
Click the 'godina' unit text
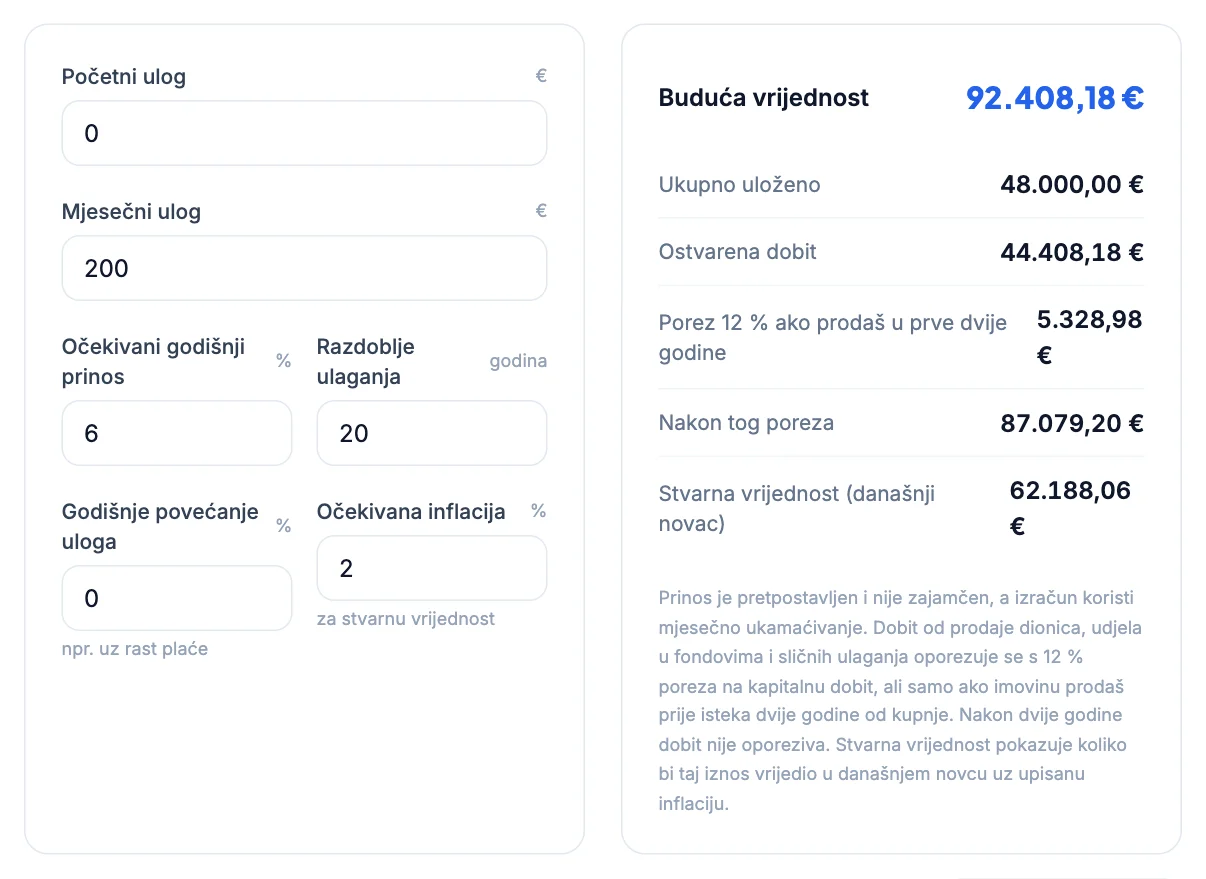[x=518, y=361]
